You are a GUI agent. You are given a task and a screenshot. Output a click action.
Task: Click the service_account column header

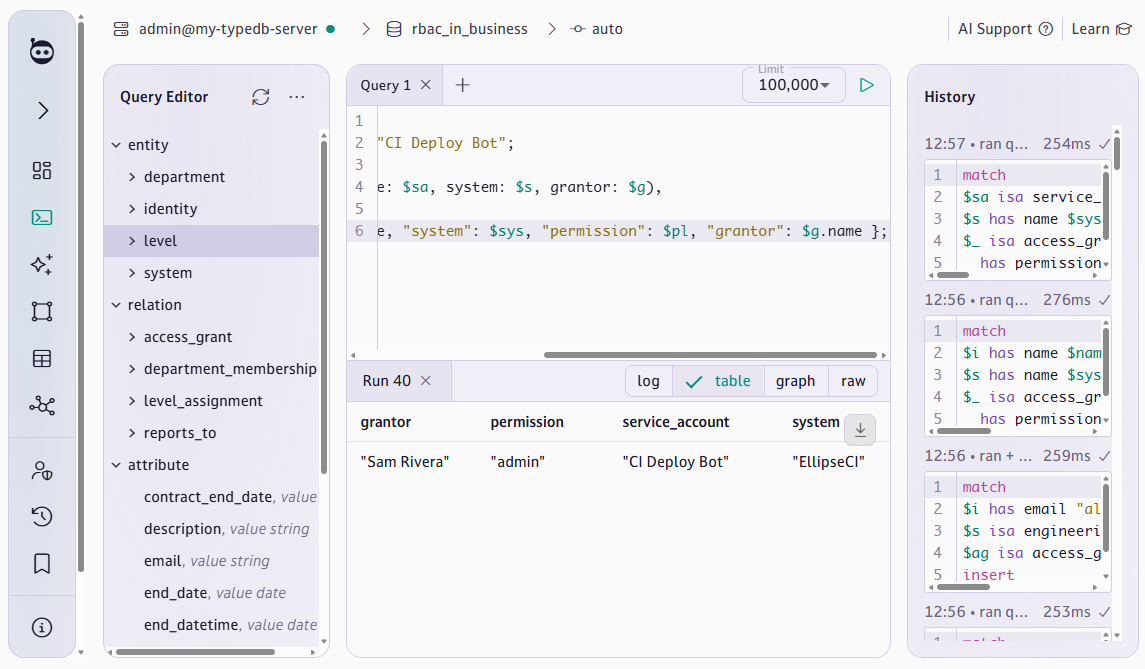pyautogui.click(x=675, y=422)
